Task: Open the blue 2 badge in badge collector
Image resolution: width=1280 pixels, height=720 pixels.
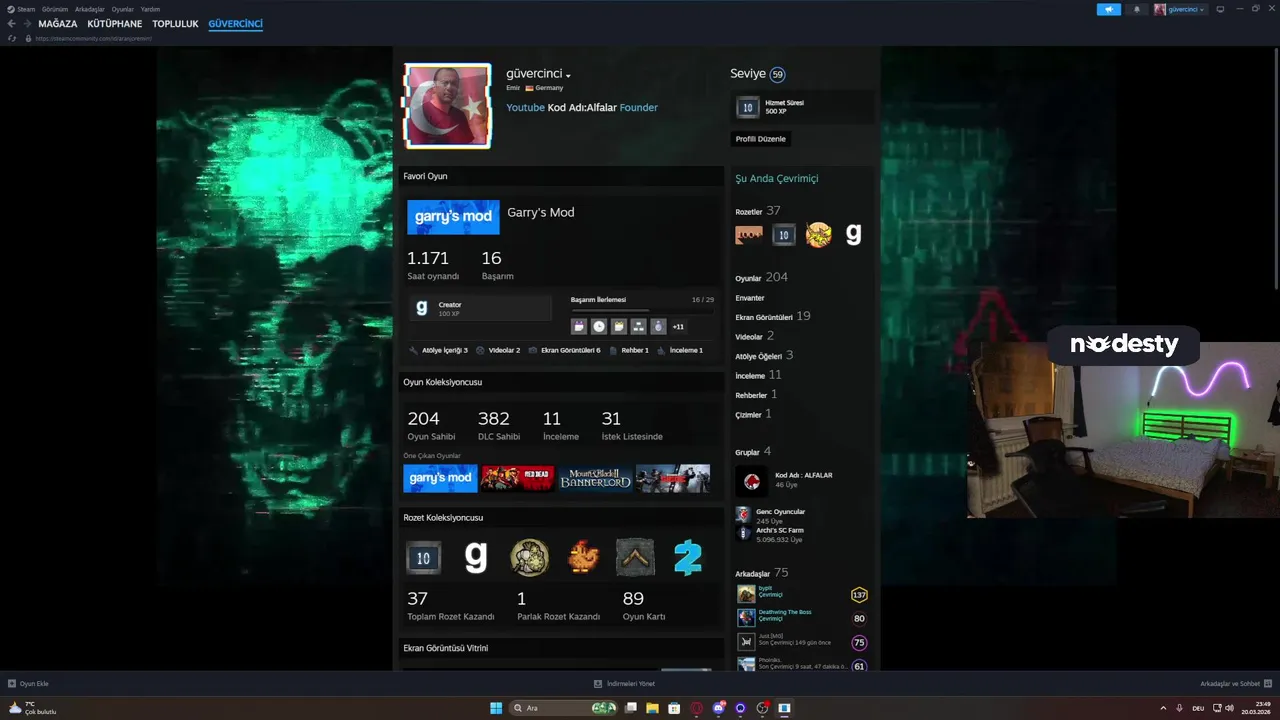Action: 688,557
